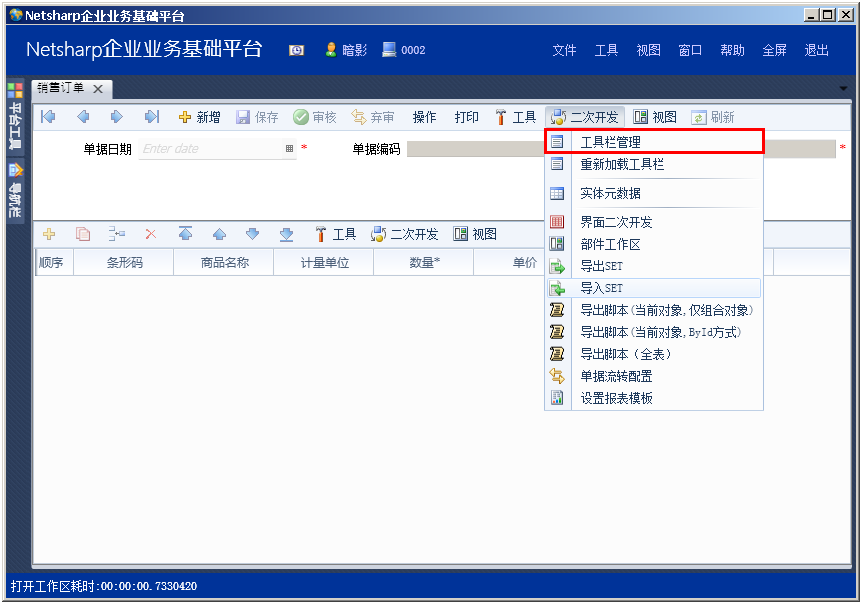Open the date picker calendar icon

pyautogui.click(x=289, y=148)
